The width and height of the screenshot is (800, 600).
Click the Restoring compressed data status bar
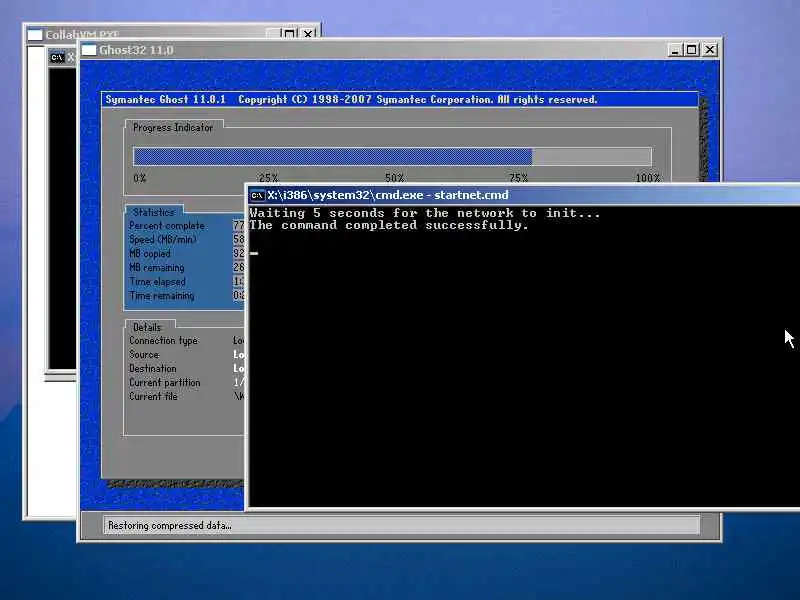point(402,526)
